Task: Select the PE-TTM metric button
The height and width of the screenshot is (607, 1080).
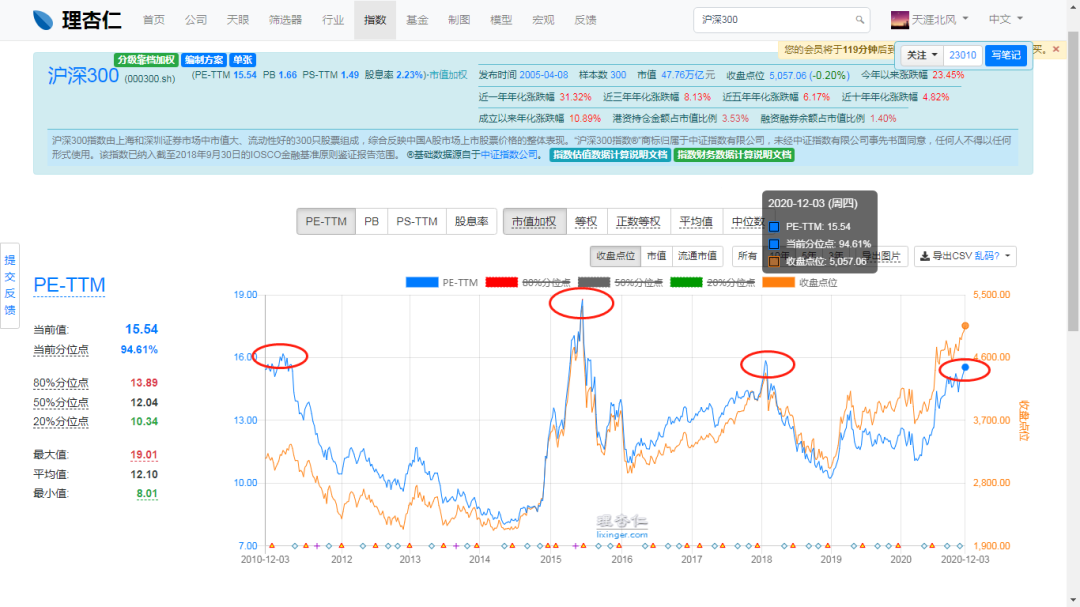Action: coord(326,222)
